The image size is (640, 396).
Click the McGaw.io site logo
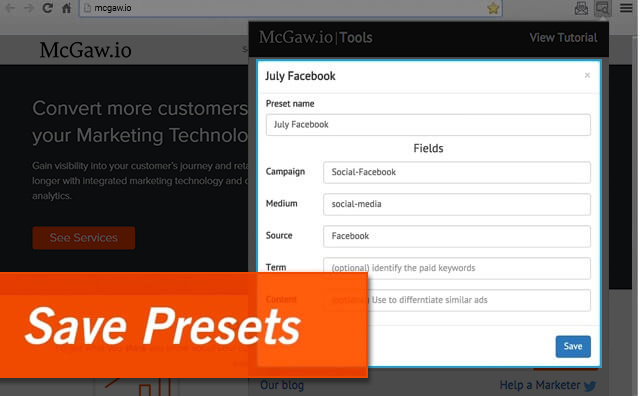click(85, 50)
